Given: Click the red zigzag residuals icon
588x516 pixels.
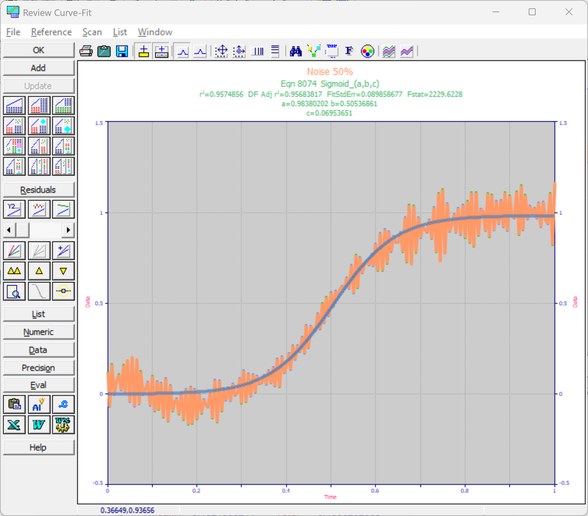Looking at the screenshot, I should click(39, 209).
